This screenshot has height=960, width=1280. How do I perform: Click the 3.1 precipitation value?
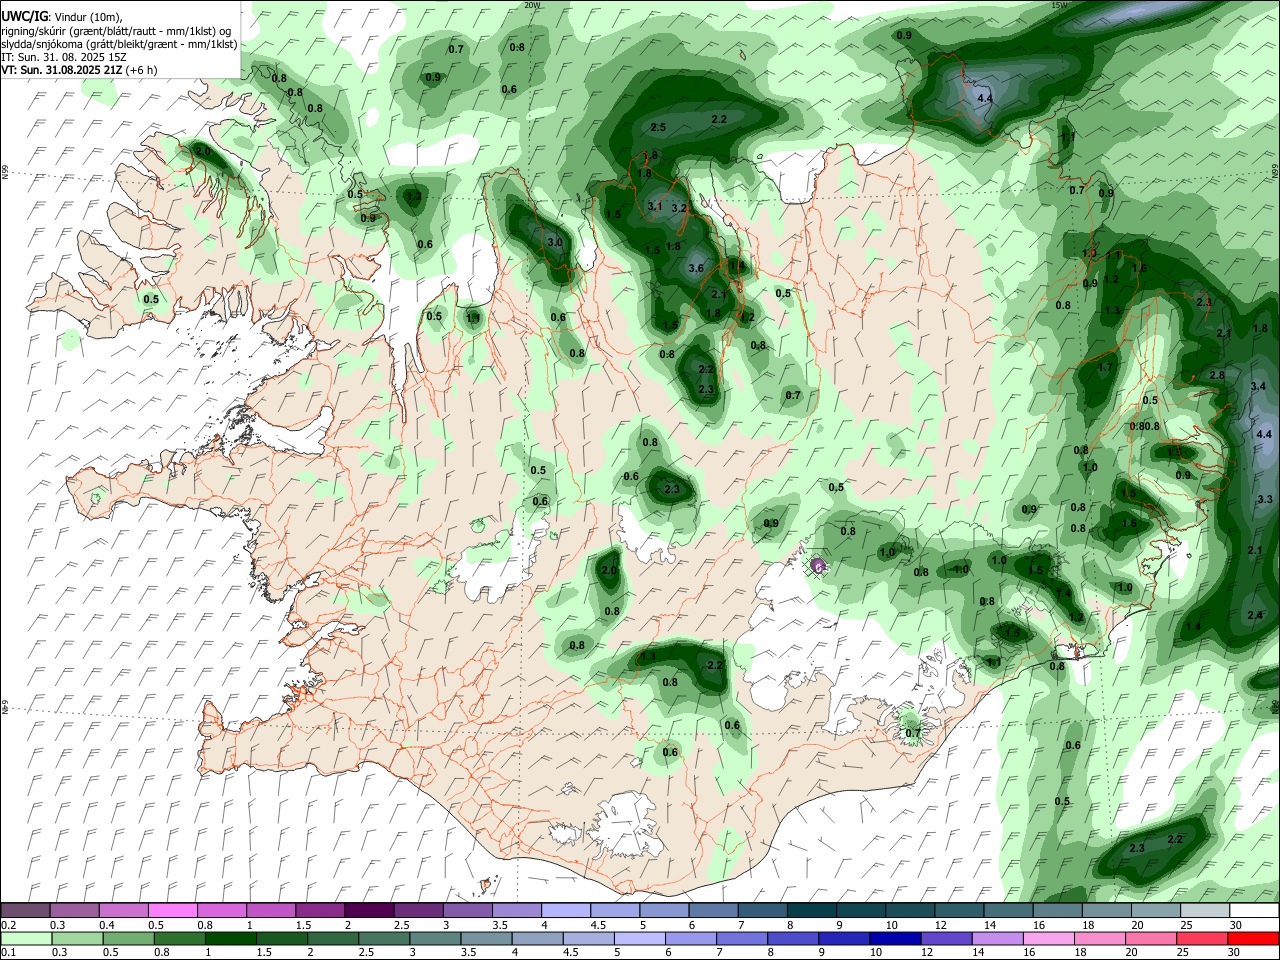coord(655,206)
